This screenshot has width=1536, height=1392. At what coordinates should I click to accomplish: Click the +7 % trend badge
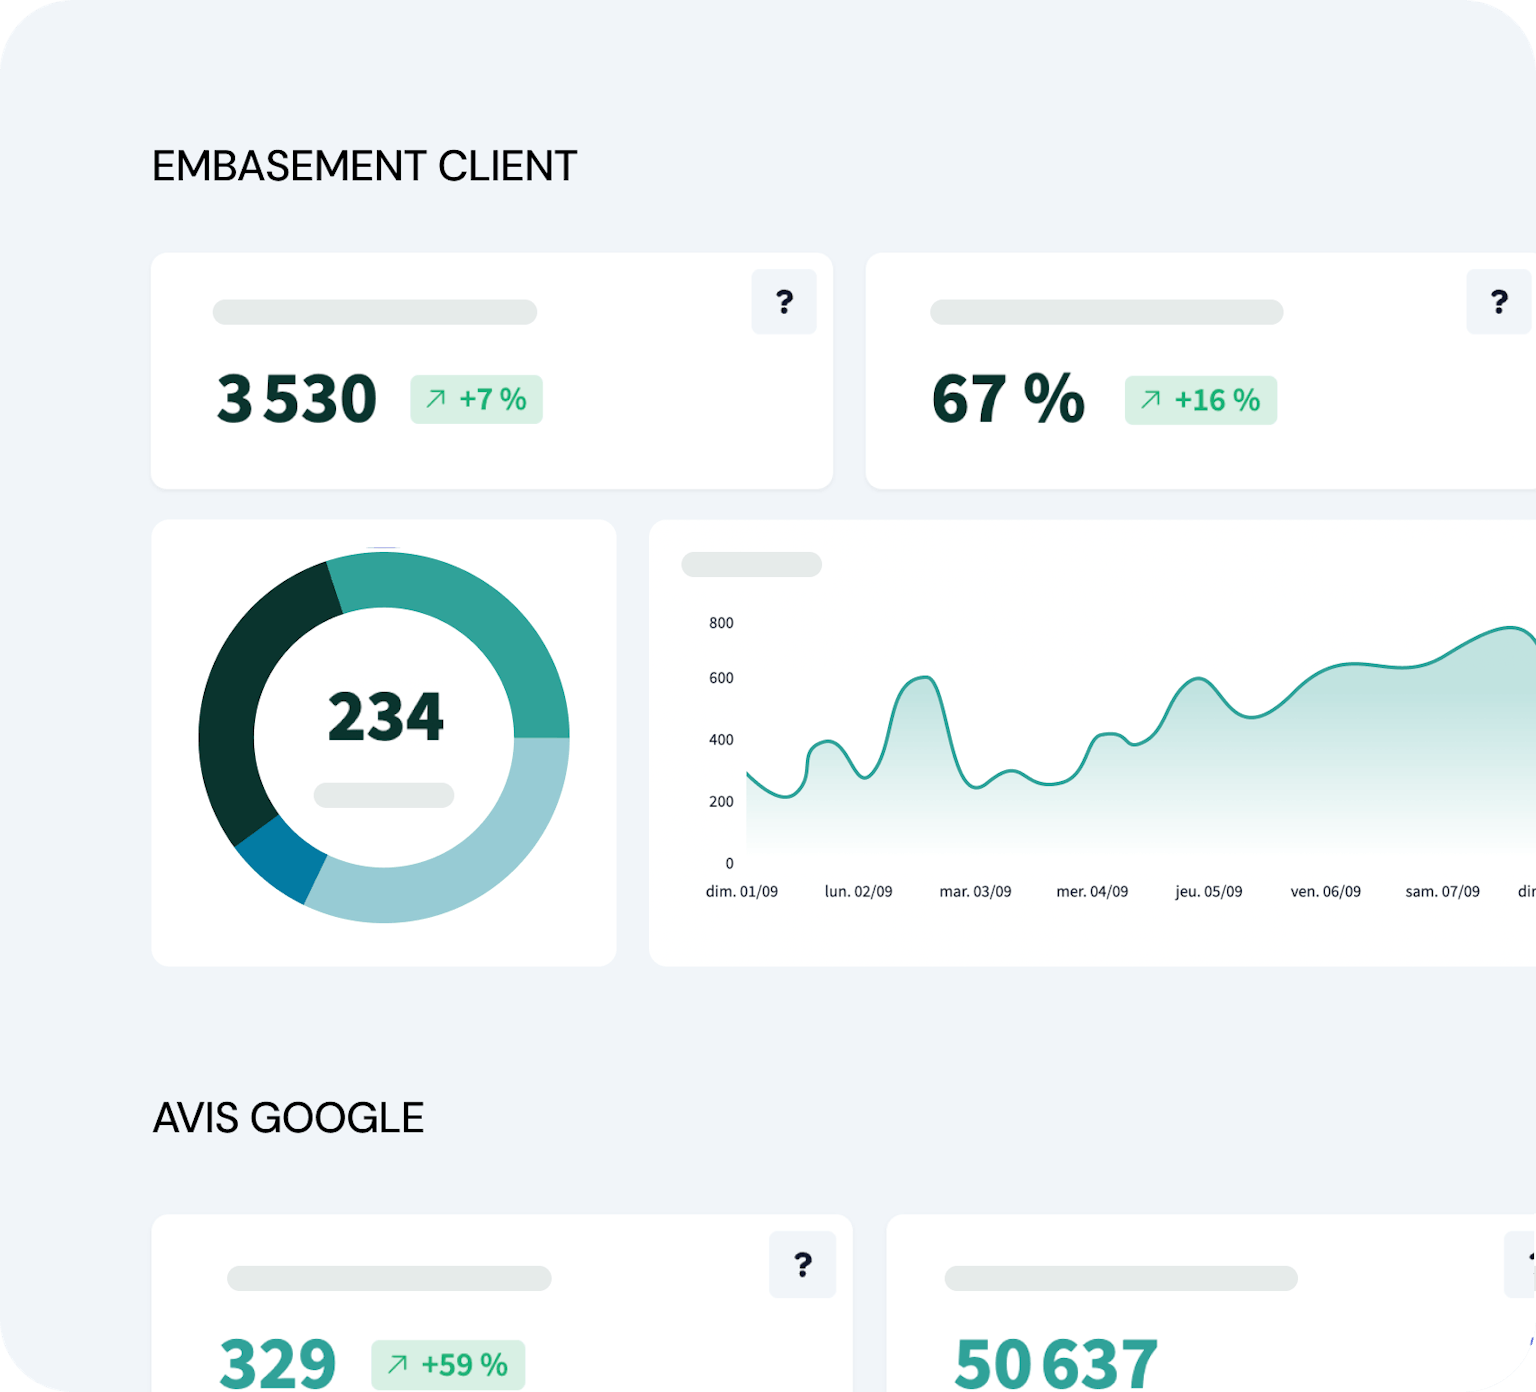pyautogui.click(x=476, y=399)
